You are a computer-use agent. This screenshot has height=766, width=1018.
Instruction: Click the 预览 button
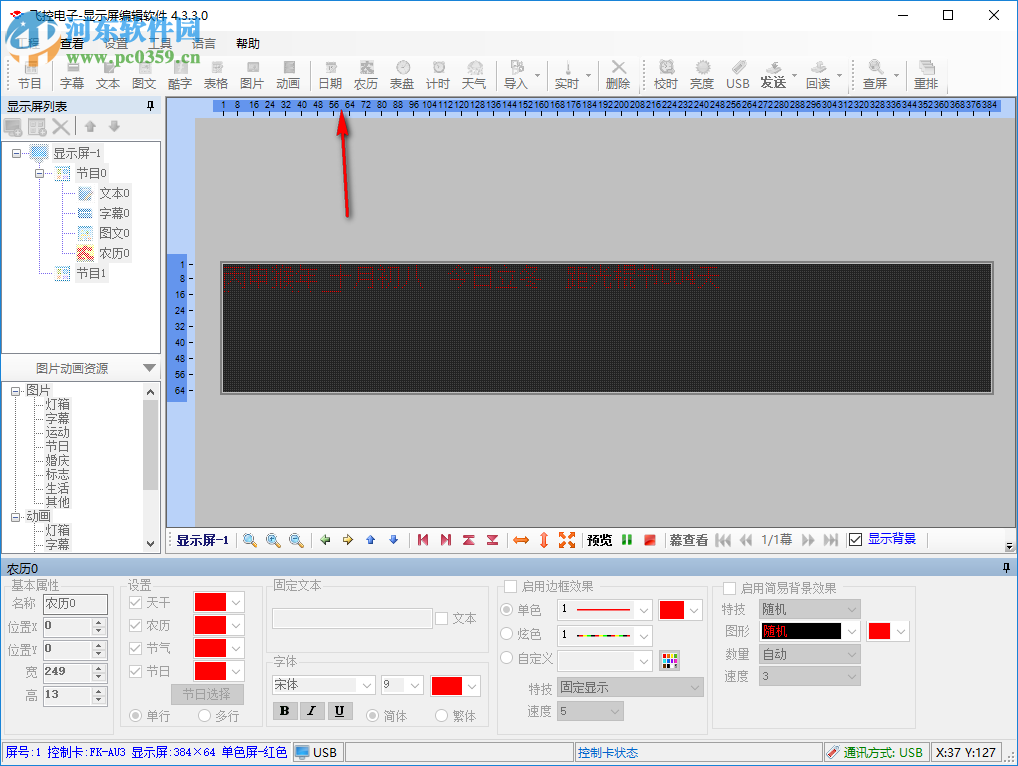click(599, 540)
